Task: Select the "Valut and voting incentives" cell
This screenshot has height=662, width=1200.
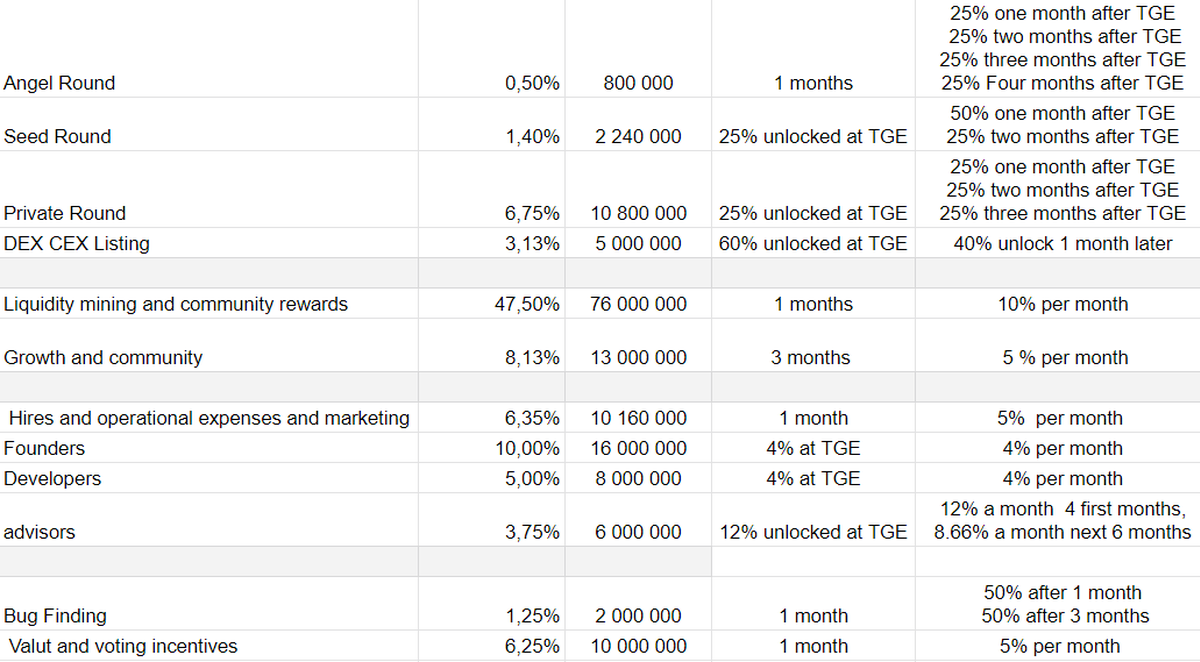Action: [x=122, y=646]
